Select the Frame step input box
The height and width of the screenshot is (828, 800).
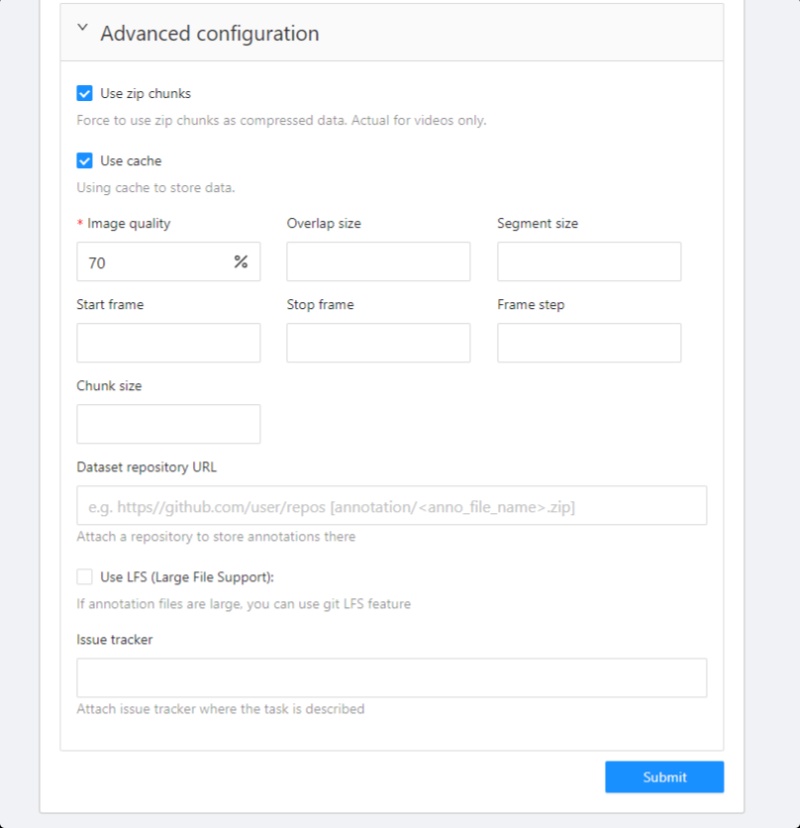tap(588, 343)
